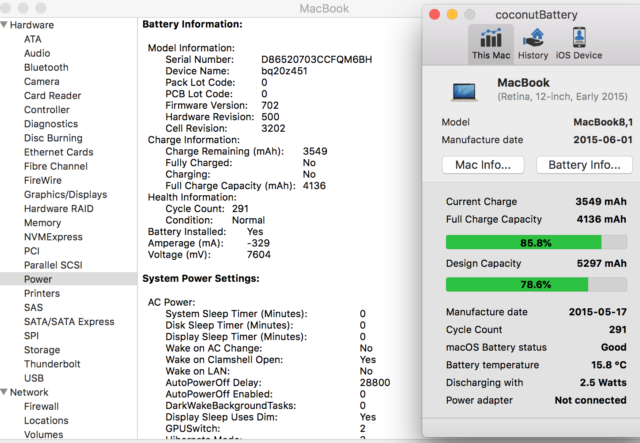Click the Mac Info... button
The image size is (640, 443).
[483, 165]
